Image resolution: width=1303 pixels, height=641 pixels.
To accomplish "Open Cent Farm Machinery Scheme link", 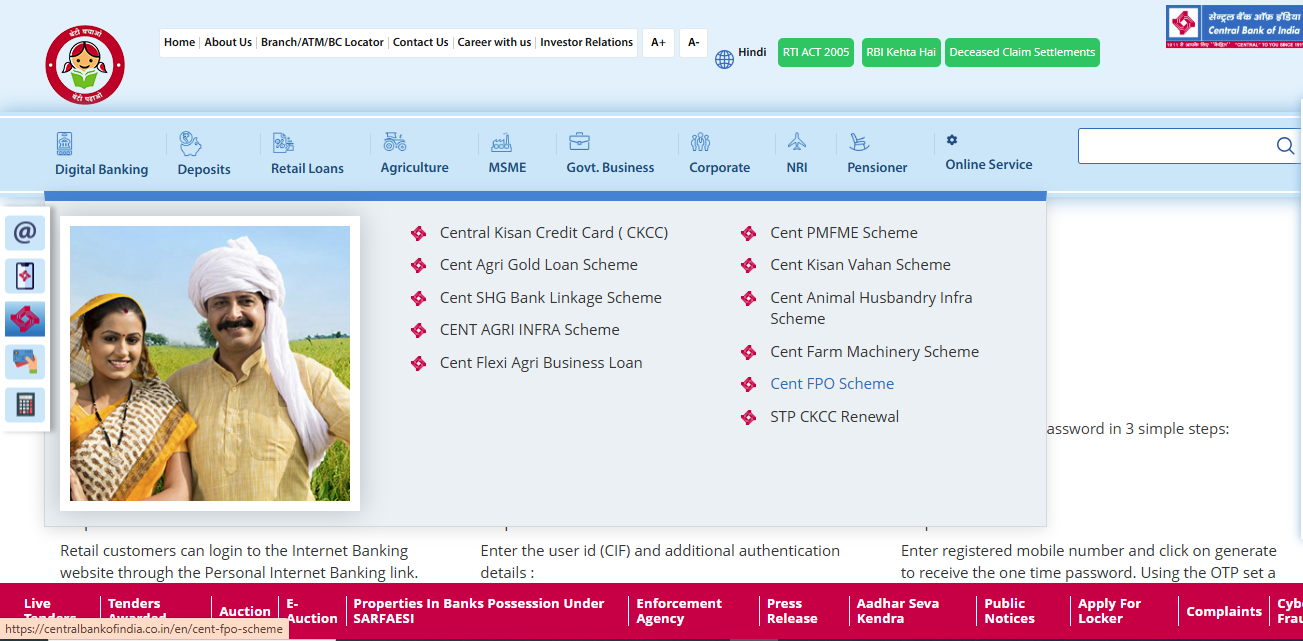I will pos(875,352).
